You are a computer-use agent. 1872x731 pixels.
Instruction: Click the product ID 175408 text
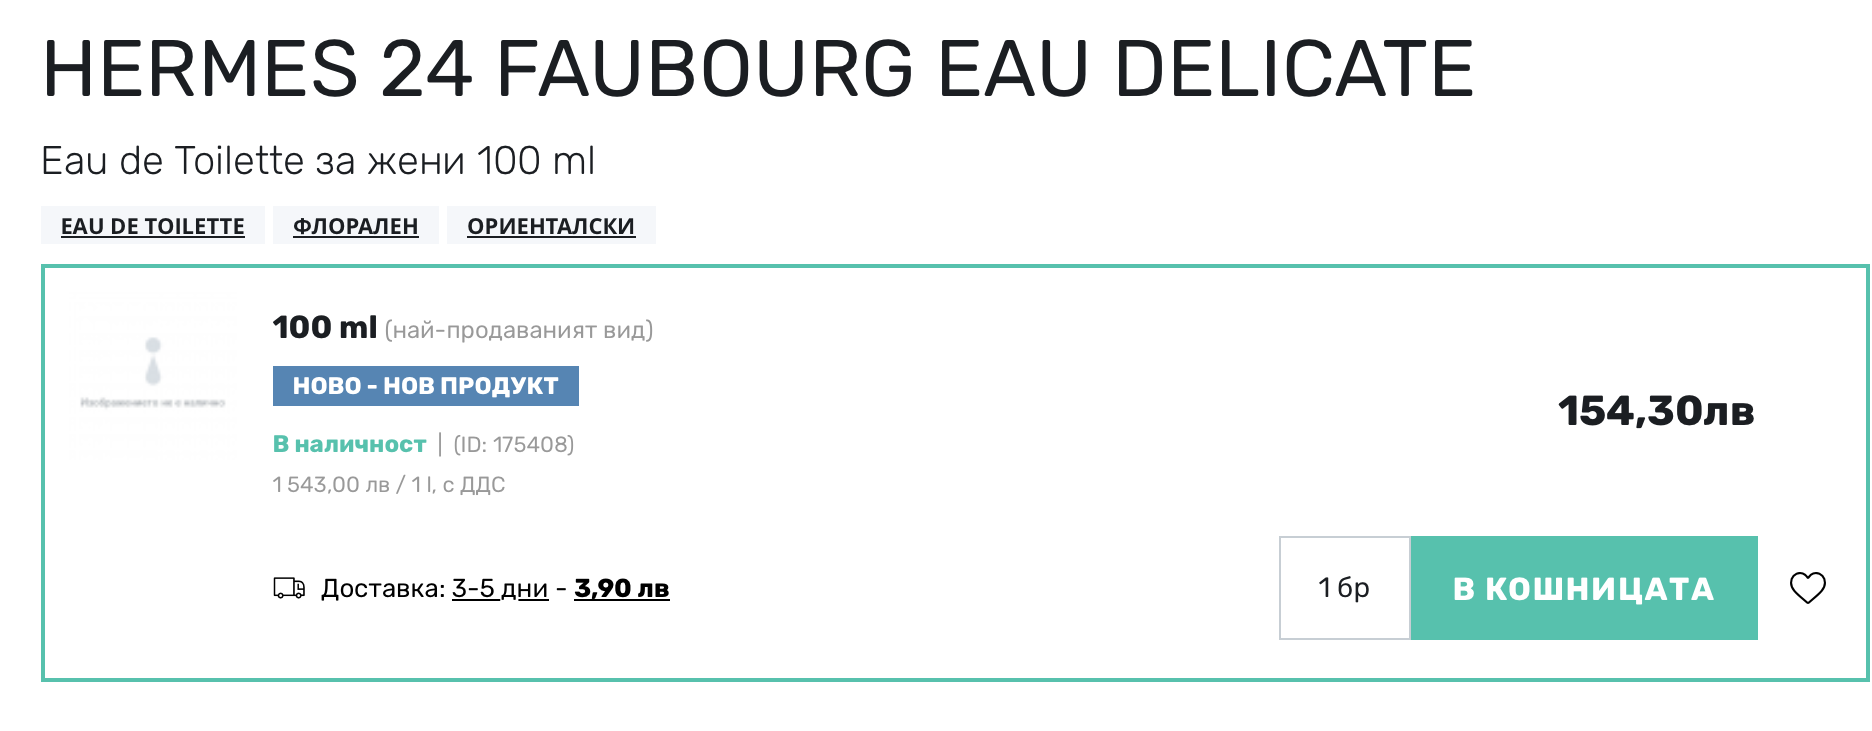514,444
